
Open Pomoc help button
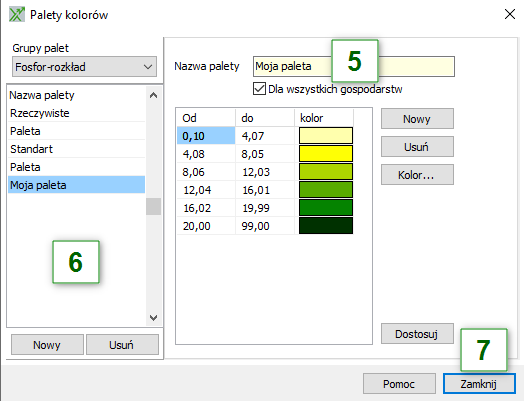pos(399,384)
